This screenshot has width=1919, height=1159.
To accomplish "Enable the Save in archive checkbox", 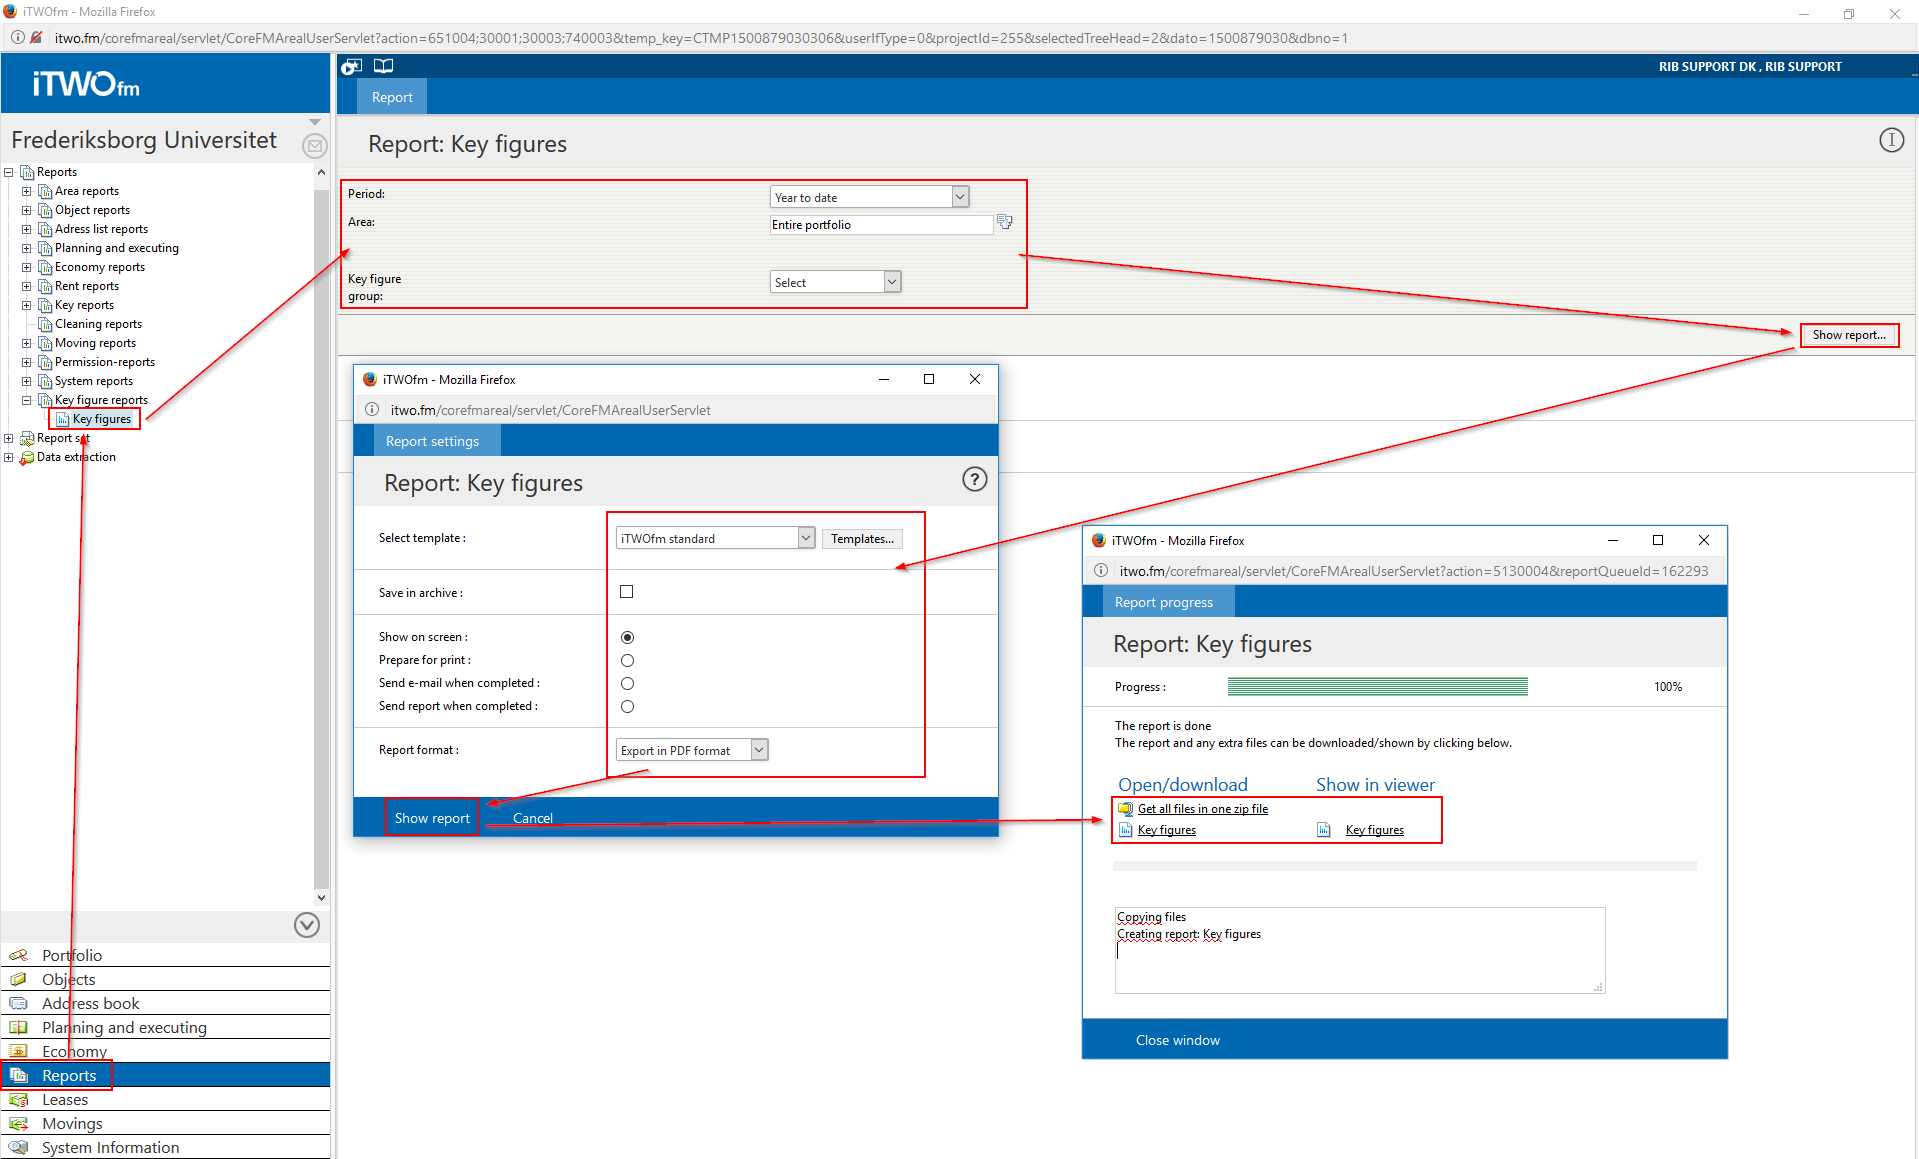I will [627, 592].
